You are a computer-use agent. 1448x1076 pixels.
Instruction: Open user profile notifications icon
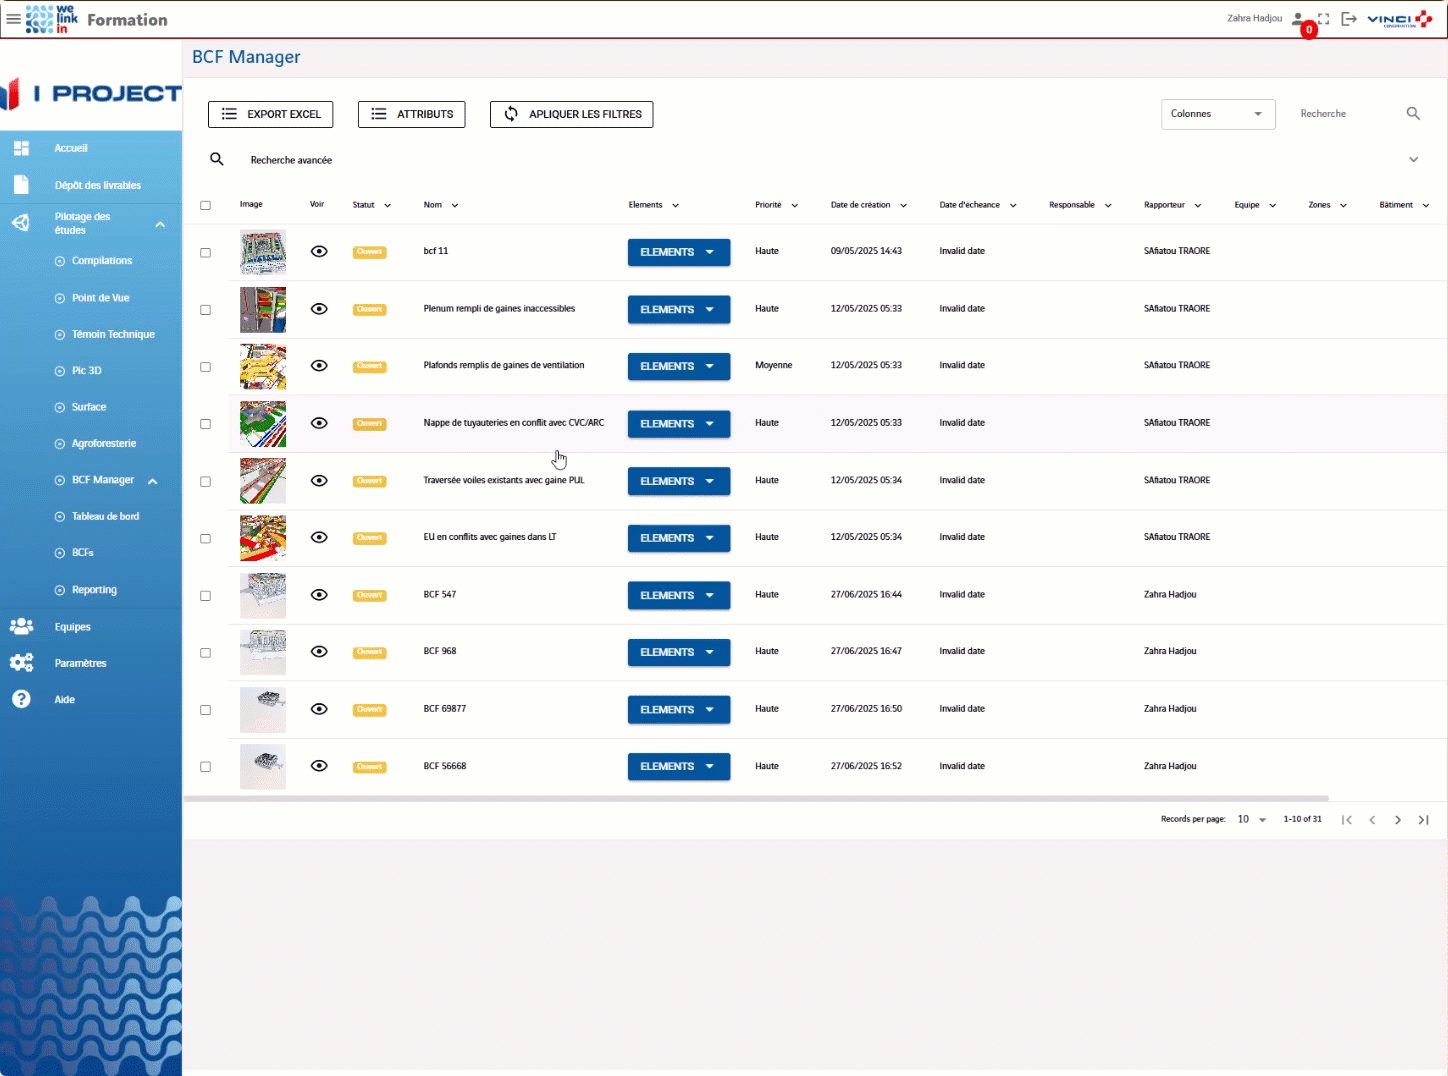(x=1298, y=19)
